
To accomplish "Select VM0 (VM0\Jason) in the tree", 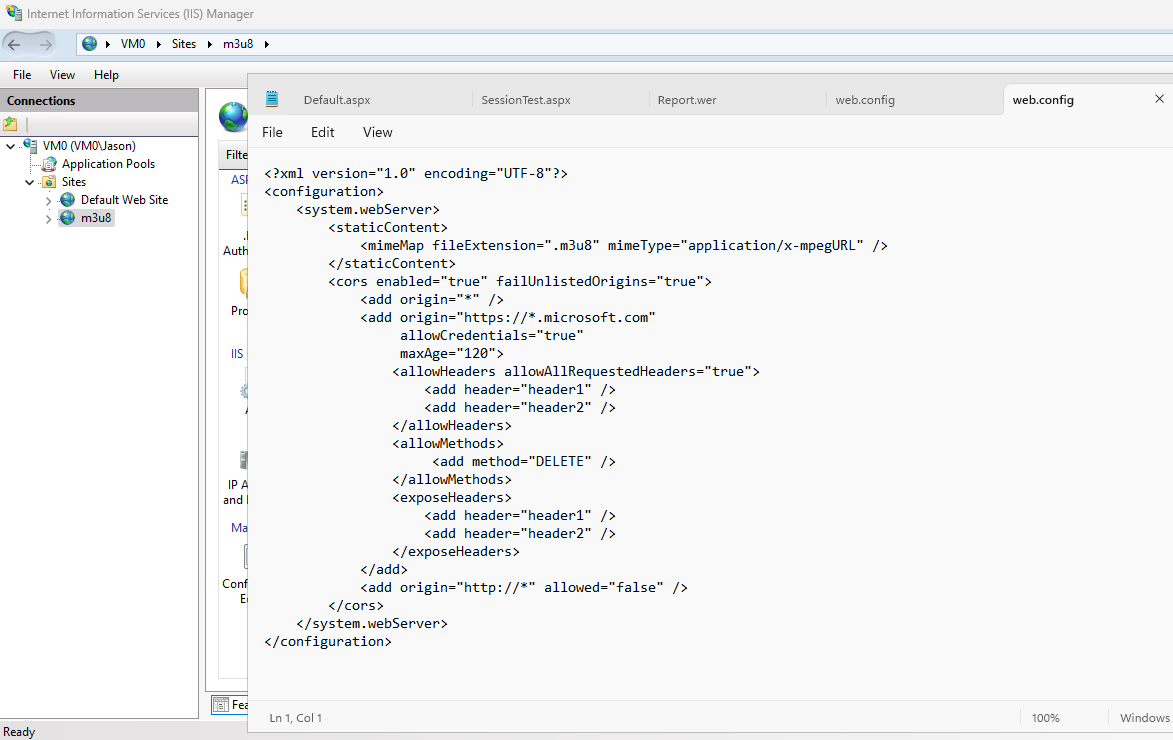I will click(x=89, y=146).
